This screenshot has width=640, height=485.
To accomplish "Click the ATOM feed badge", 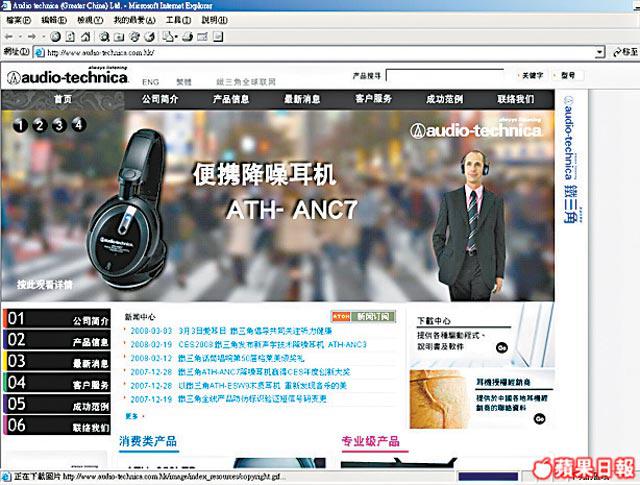I will [x=341, y=316].
